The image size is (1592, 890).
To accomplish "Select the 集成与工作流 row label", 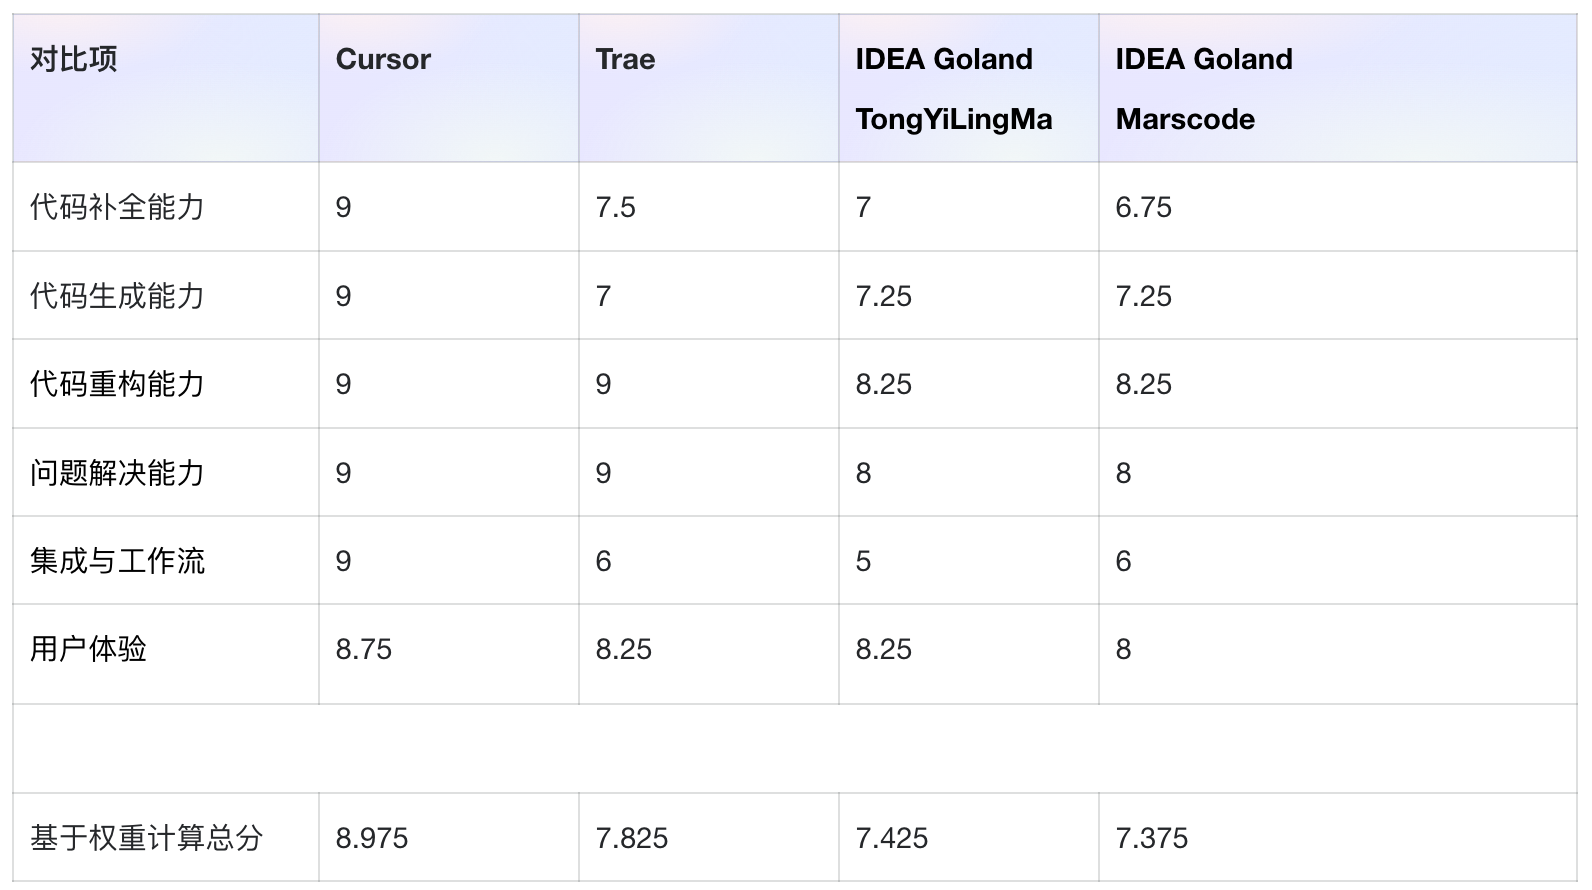I will pos(117,561).
